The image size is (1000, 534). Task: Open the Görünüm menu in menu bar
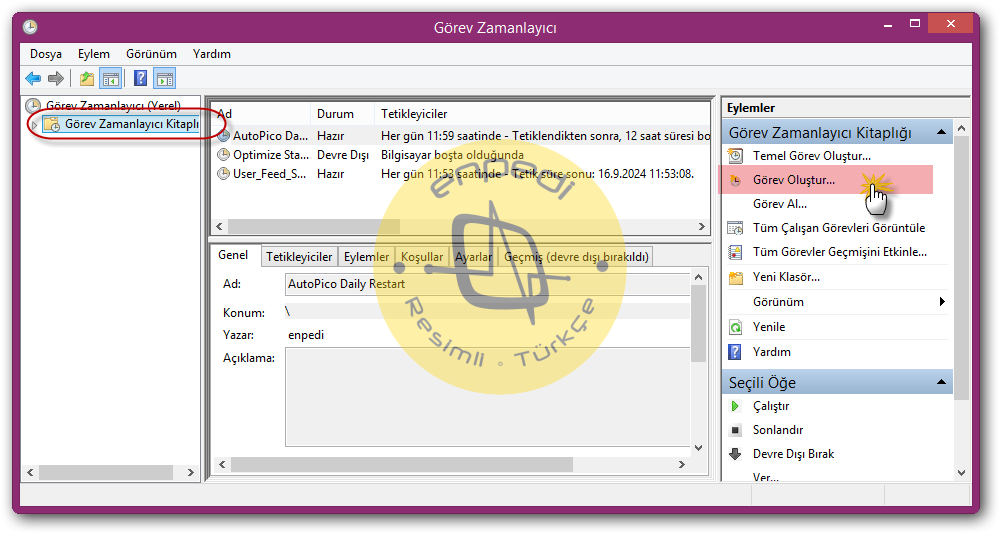click(x=151, y=54)
